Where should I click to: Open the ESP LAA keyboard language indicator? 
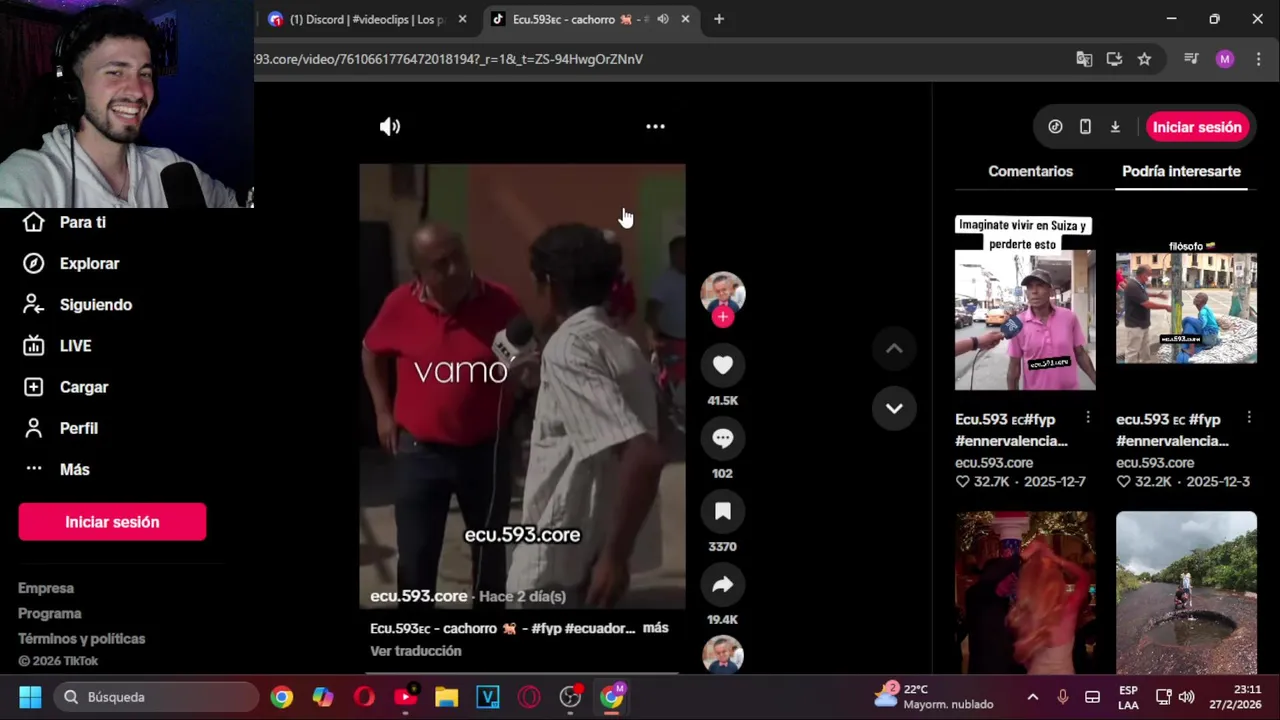coord(1128,697)
